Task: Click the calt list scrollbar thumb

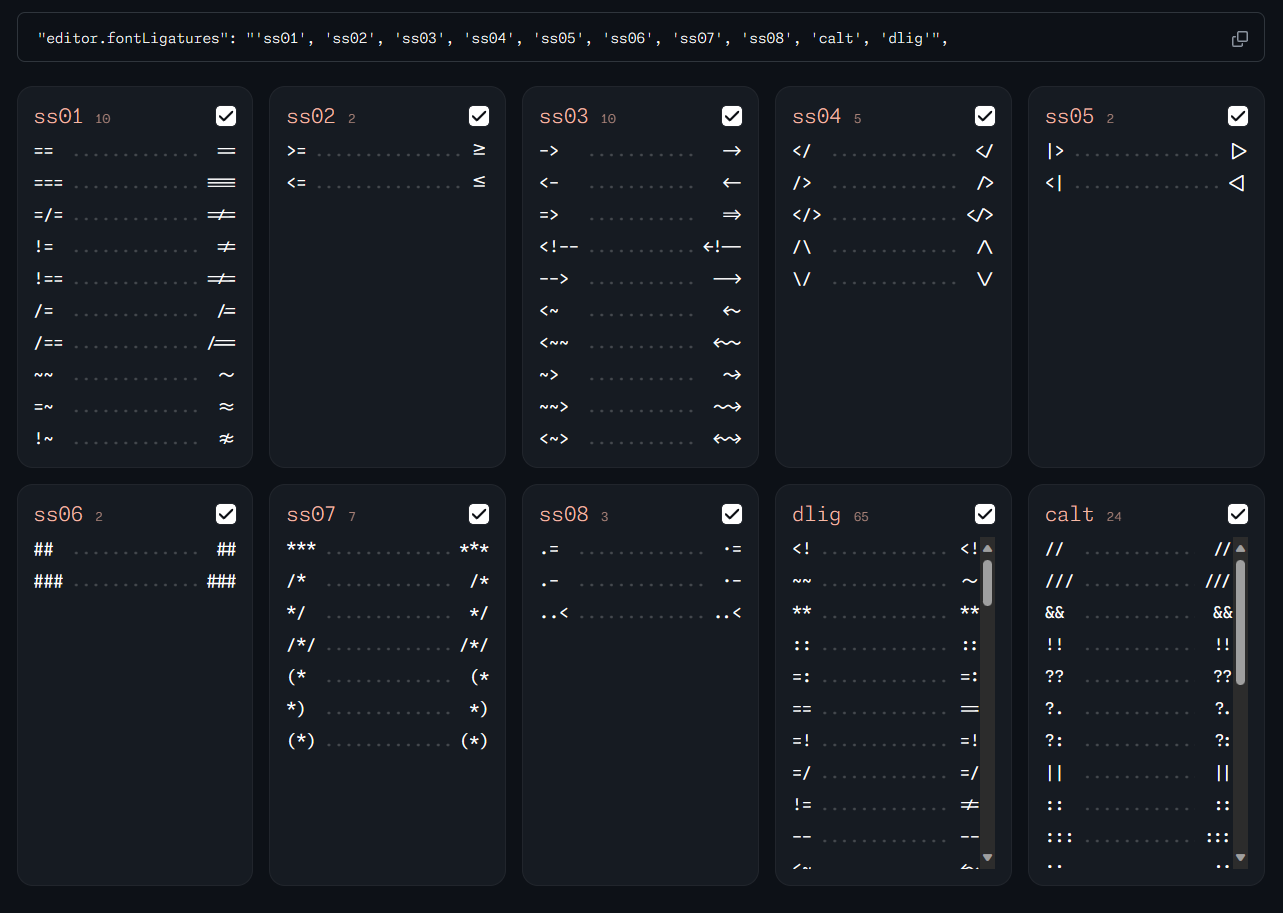Action: 1241,622
